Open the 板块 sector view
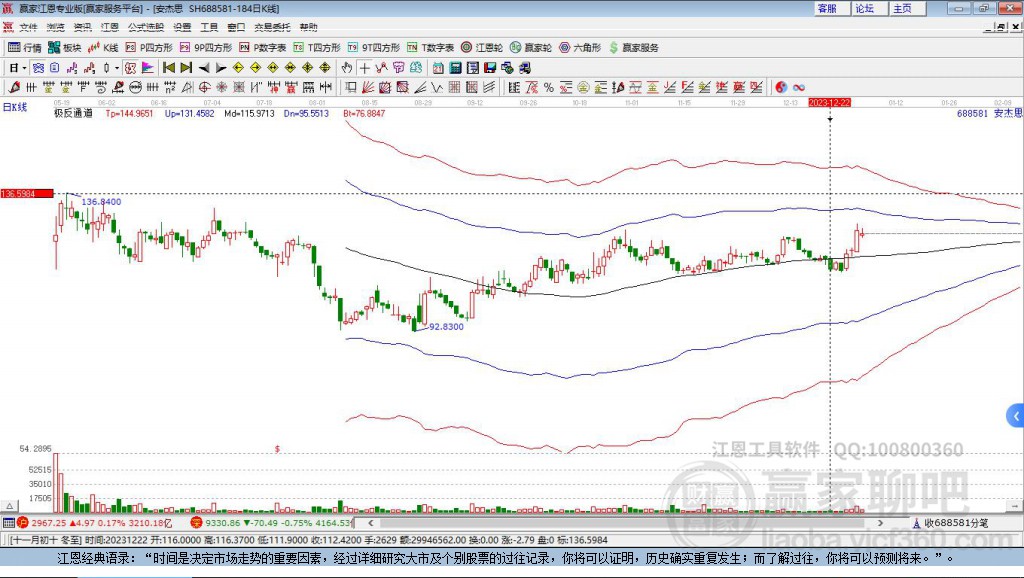Image resolution: width=1024 pixels, height=578 pixels. click(x=64, y=48)
